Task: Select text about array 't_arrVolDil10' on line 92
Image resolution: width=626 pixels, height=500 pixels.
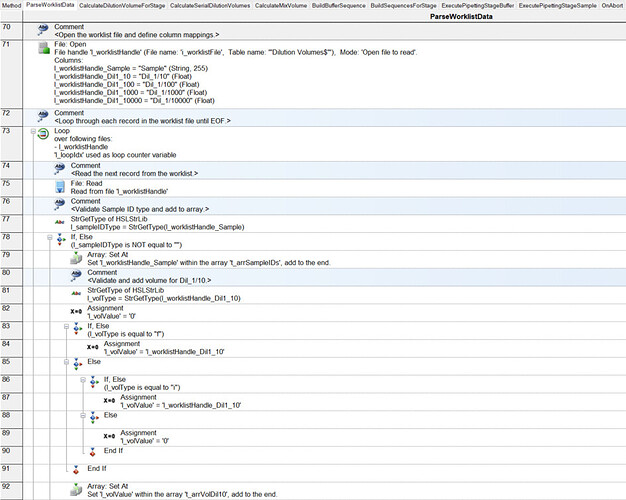Action: [182, 494]
